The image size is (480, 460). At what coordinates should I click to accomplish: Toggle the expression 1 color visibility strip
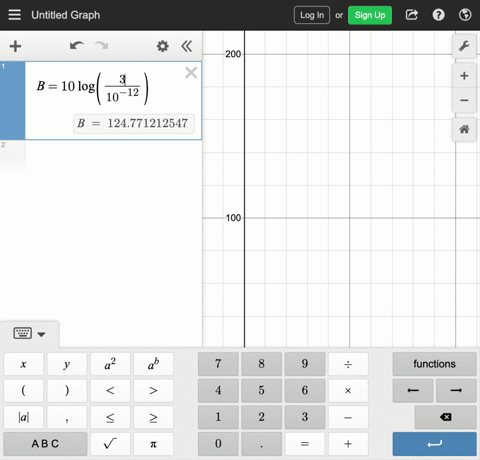pos(12,100)
